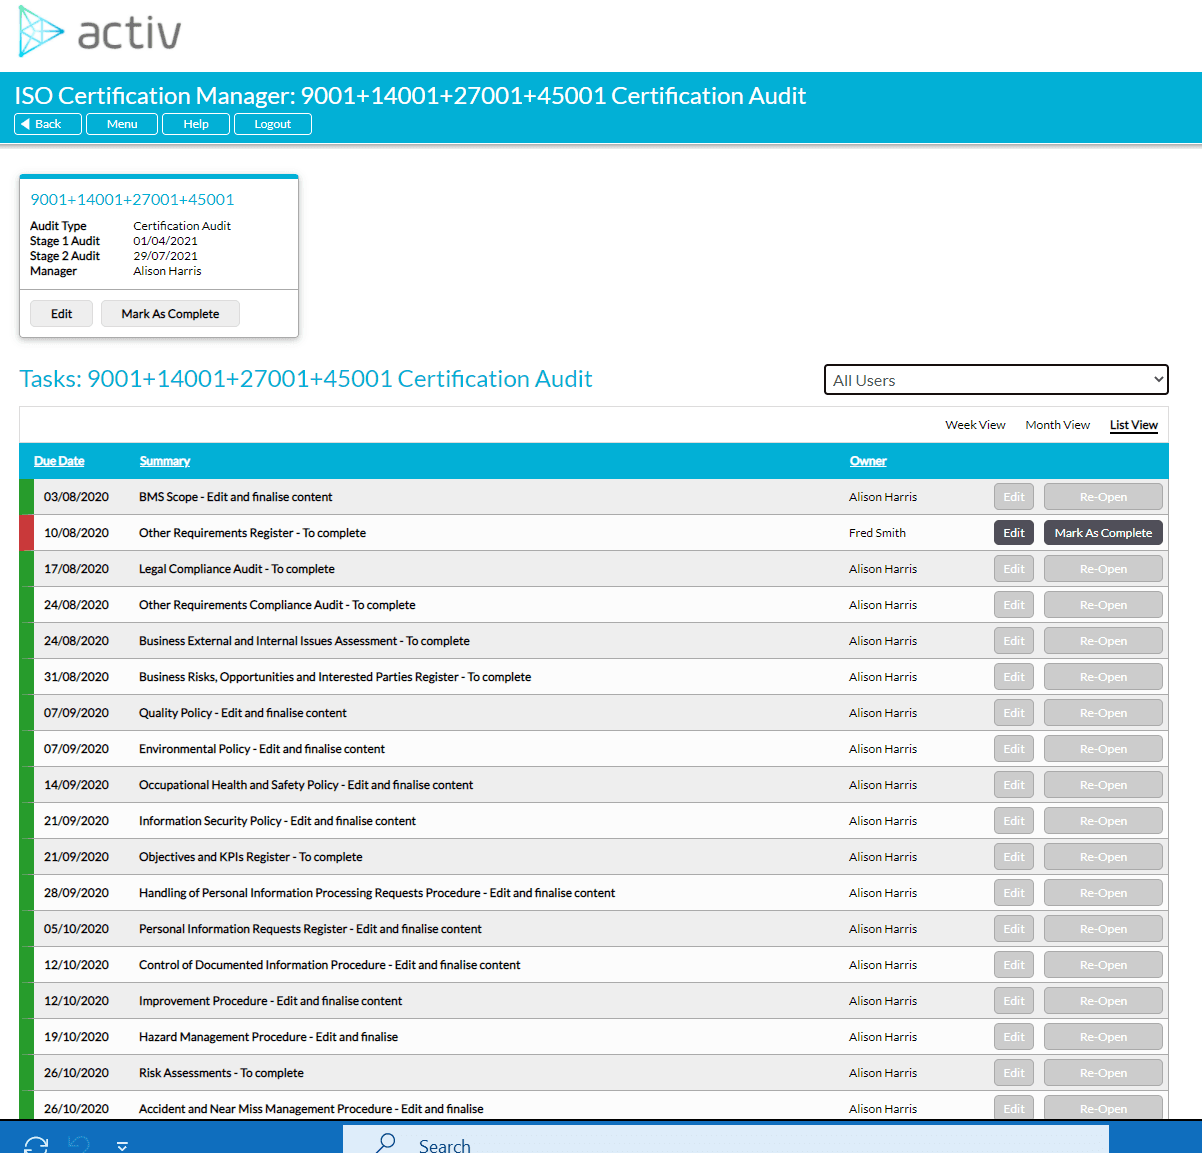Switch to Week View
The height and width of the screenshot is (1153, 1202).
(x=975, y=424)
